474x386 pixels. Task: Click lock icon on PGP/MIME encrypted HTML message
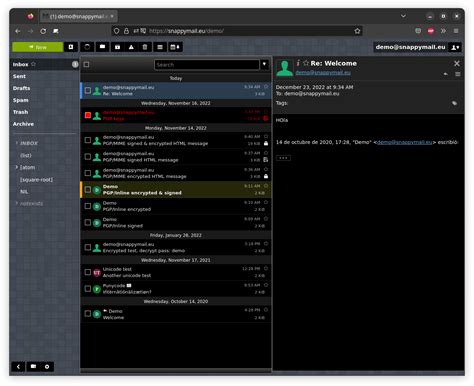(266, 176)
